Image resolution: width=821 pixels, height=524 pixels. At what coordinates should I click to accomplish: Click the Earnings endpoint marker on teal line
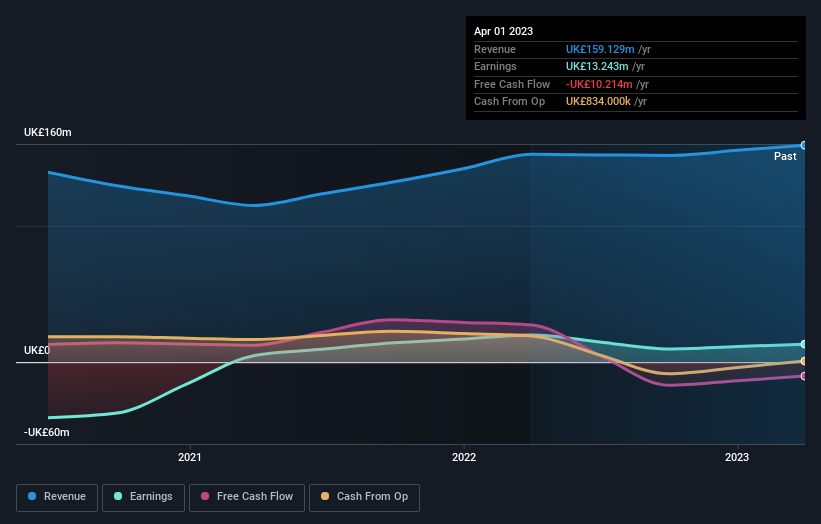804,344
